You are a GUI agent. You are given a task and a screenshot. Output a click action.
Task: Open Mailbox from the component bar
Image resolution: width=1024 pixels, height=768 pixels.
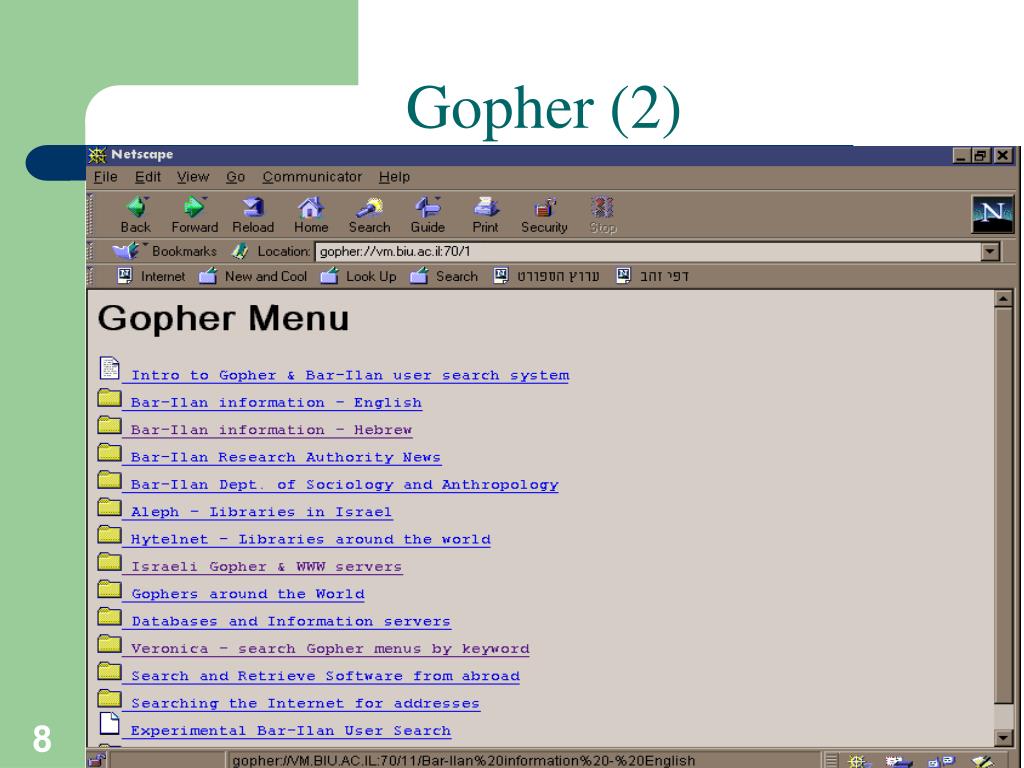[898, 761]
